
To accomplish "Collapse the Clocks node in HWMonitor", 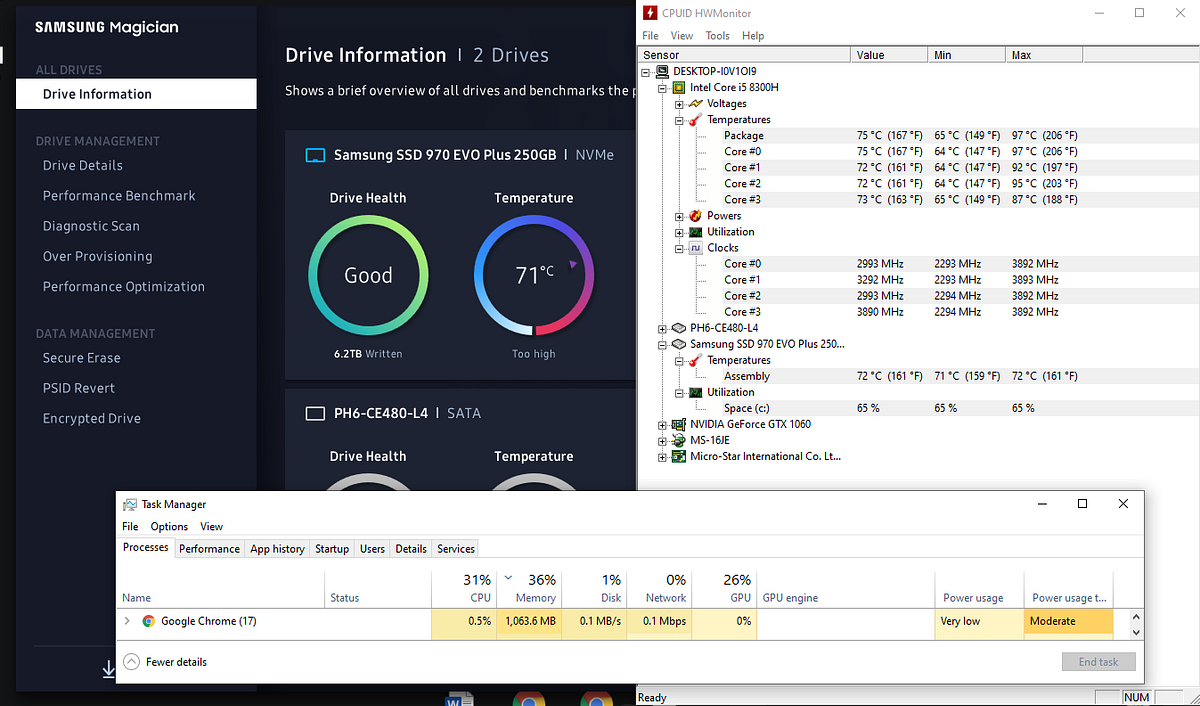I will point(679,248).
